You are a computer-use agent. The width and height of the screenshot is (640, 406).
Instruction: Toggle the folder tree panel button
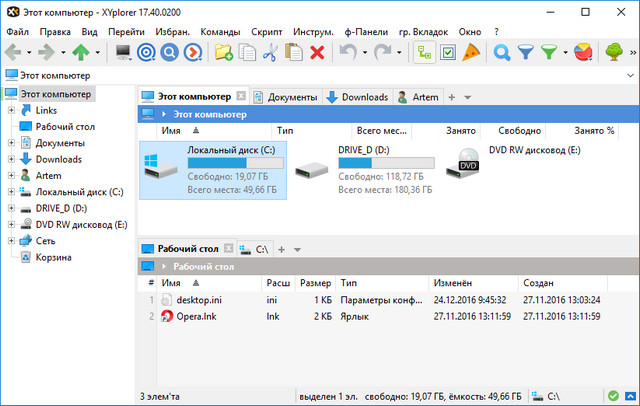(424, 52)
